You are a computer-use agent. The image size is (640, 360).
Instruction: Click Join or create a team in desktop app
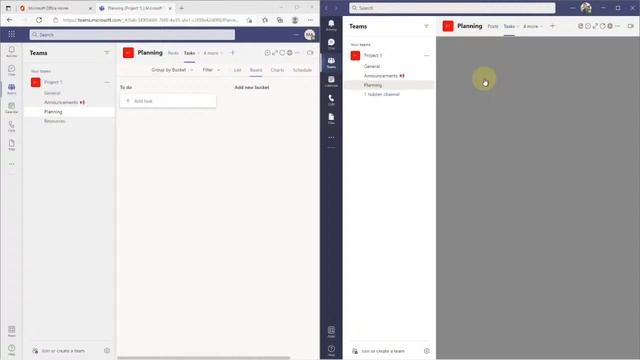coord(378,351)
